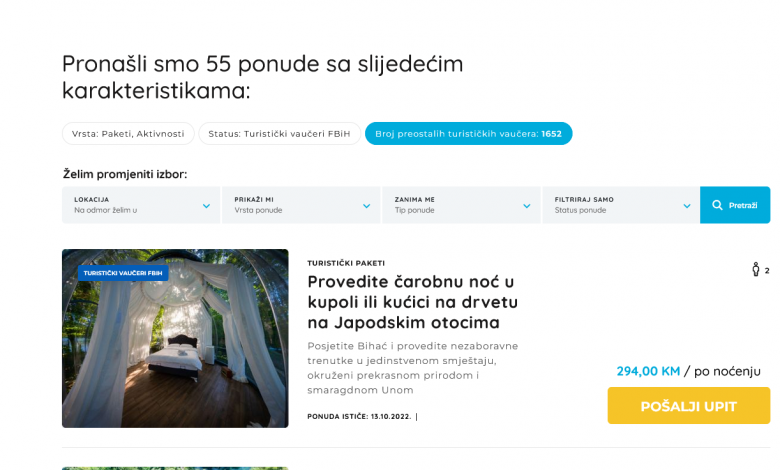Click the TURISTIČKI PAKETI category label
Image resolution: width=780 pixels, height=470 pixels.
pos(346,263)
